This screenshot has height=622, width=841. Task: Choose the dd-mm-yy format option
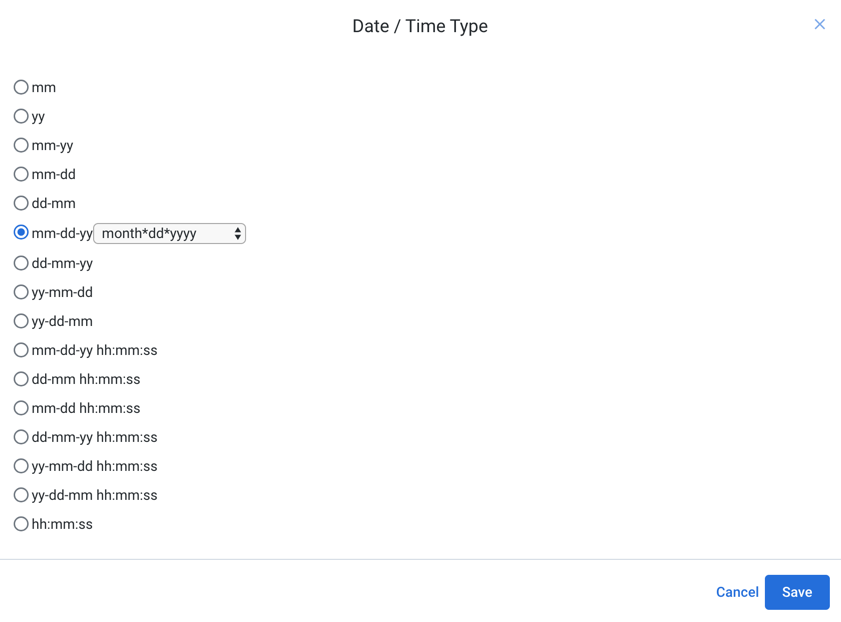tap(21, 263)
